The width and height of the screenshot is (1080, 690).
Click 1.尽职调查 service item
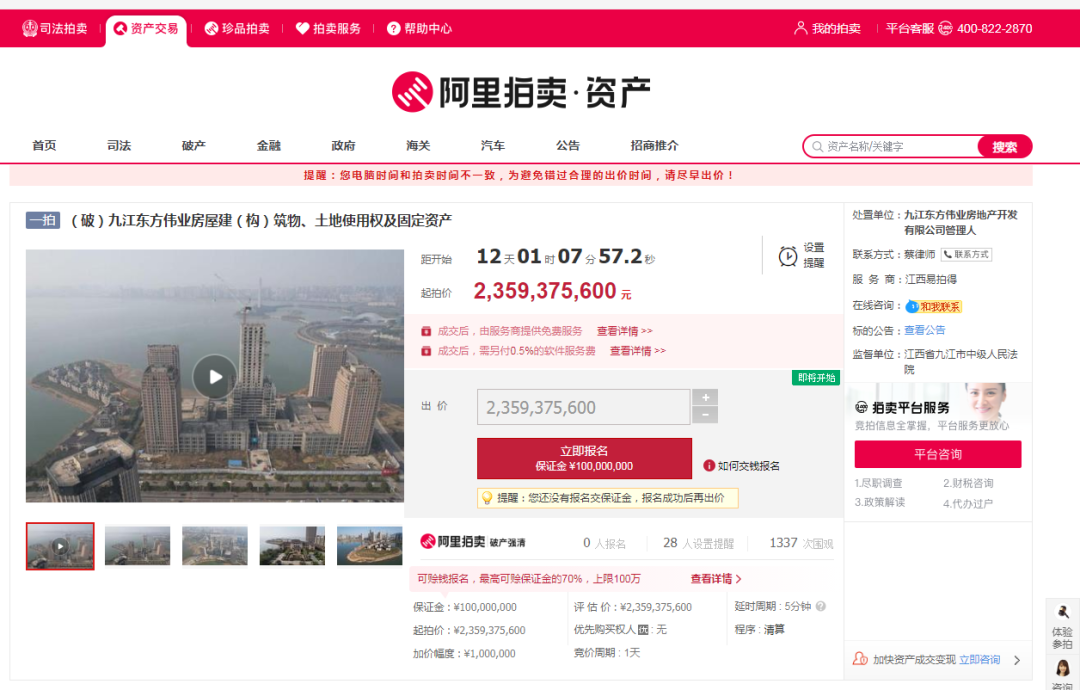click(x=878, y=483)
